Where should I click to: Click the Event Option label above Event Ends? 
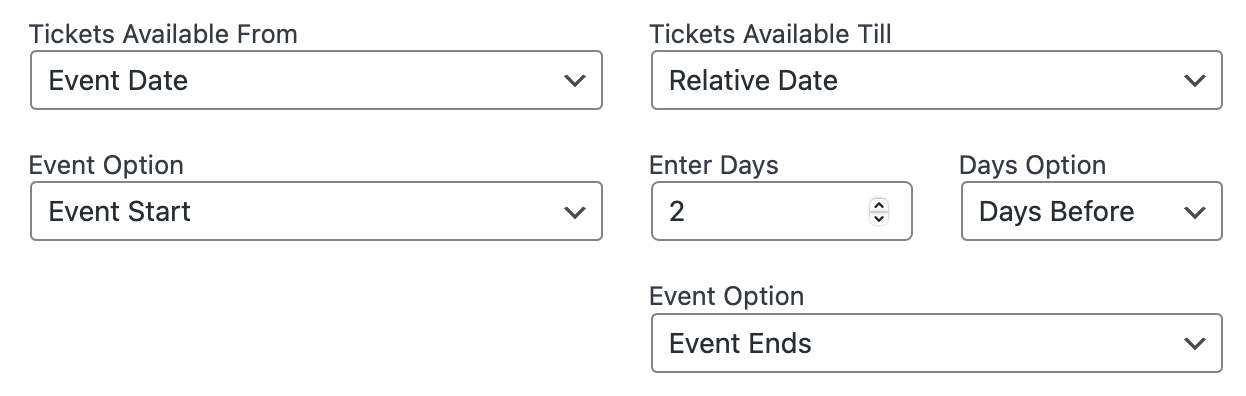727,297
